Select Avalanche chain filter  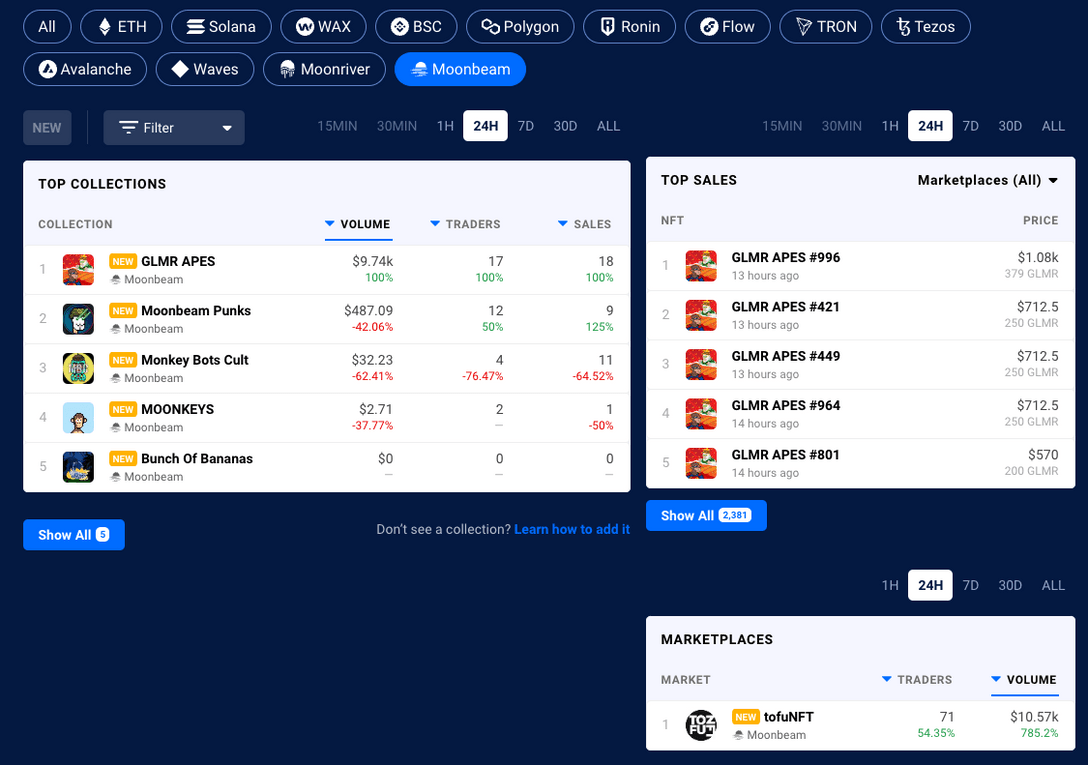point(85,69)
